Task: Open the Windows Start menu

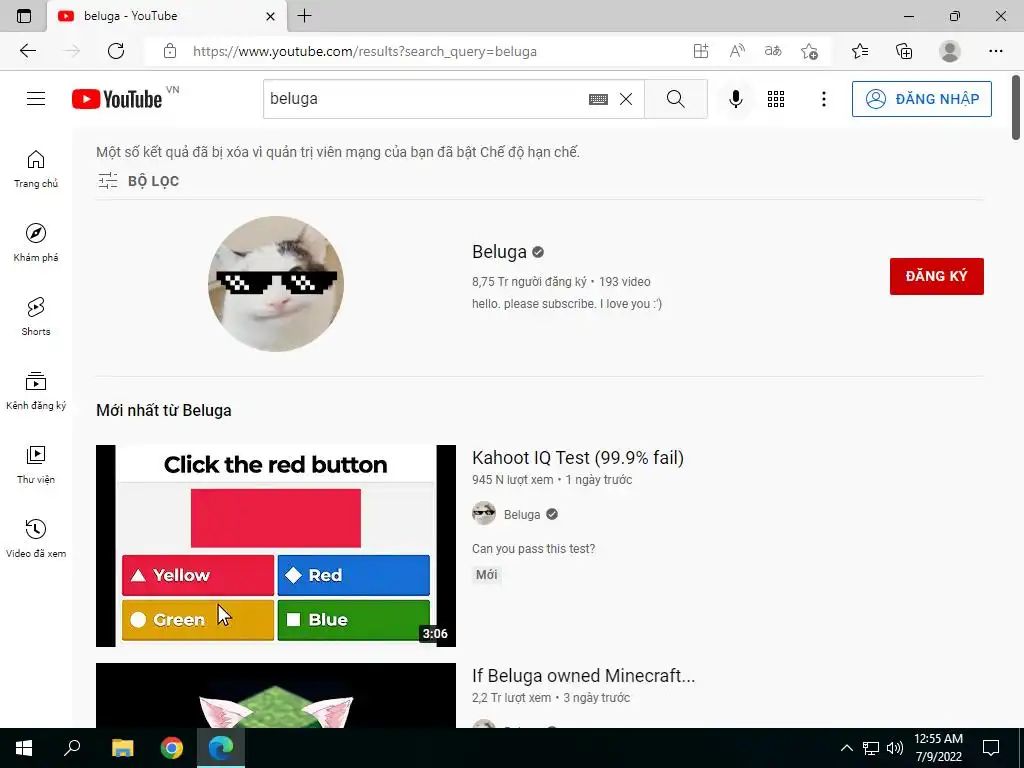Action: 24,748
